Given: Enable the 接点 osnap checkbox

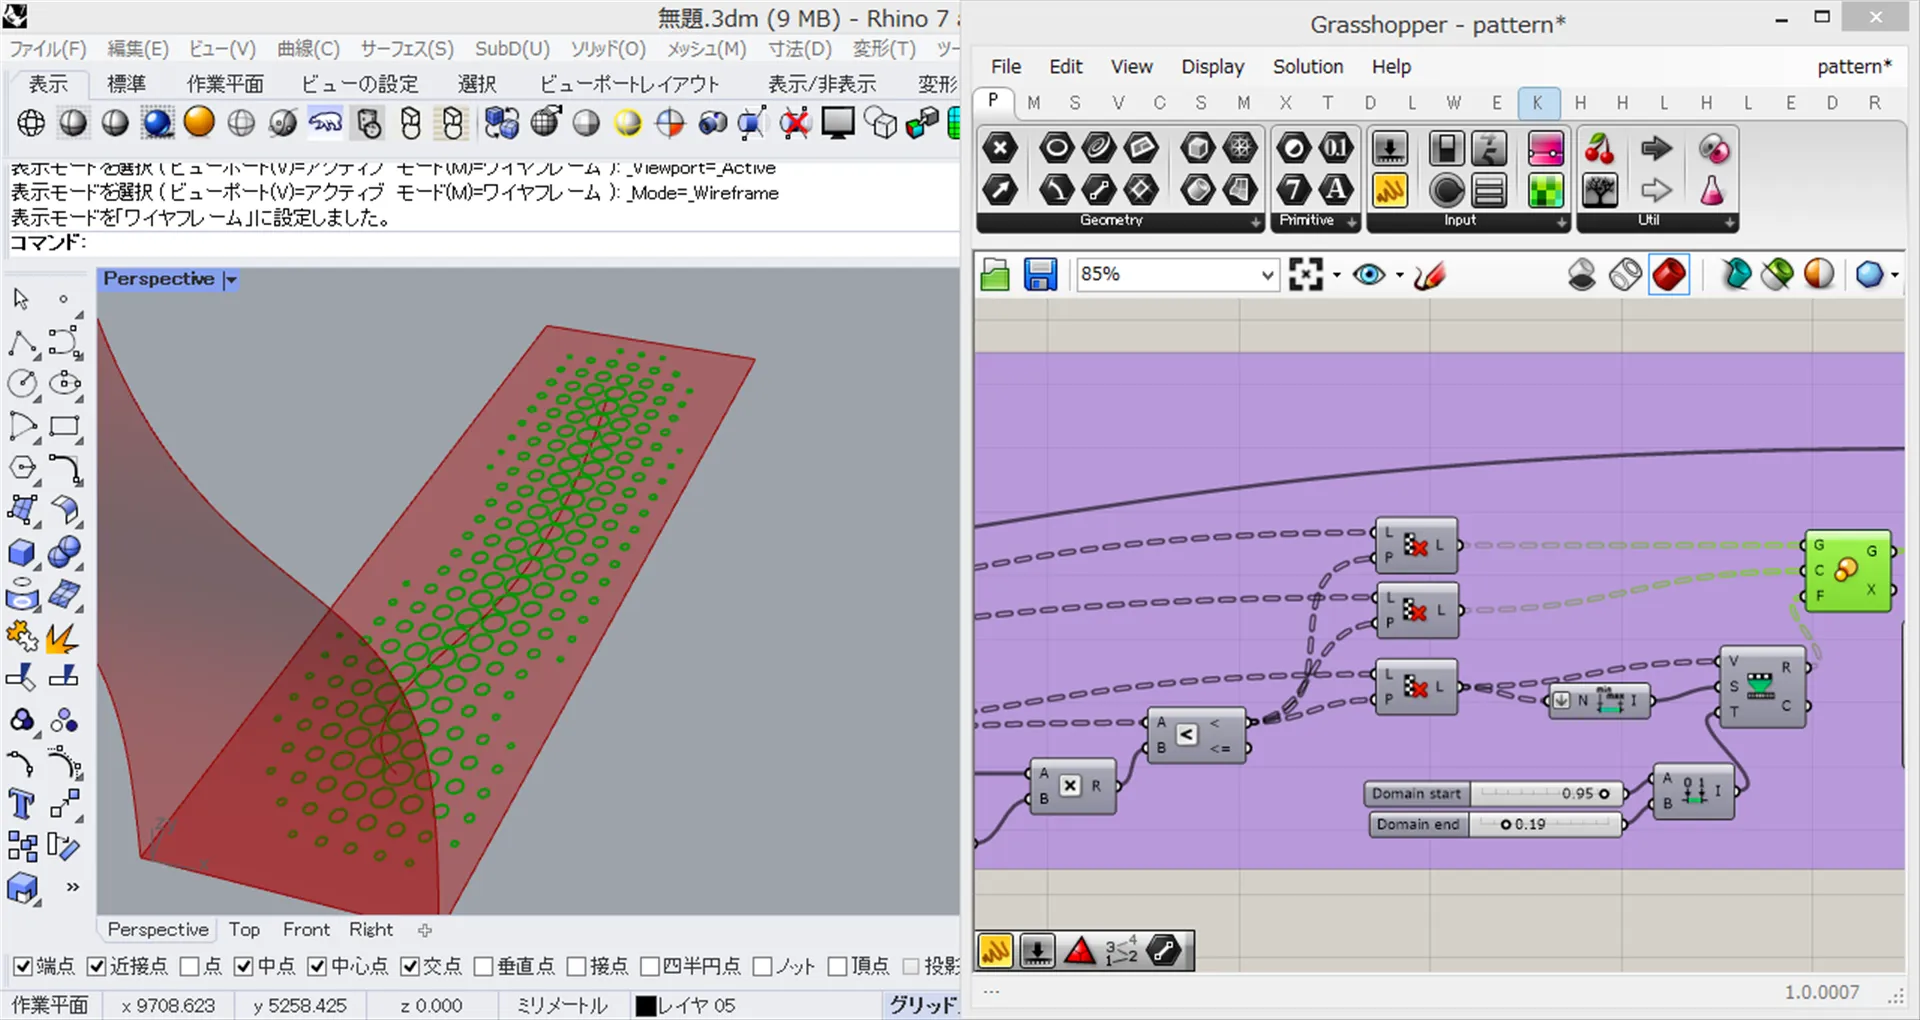Looking at the screenshot, I should (x=576, y=966).
